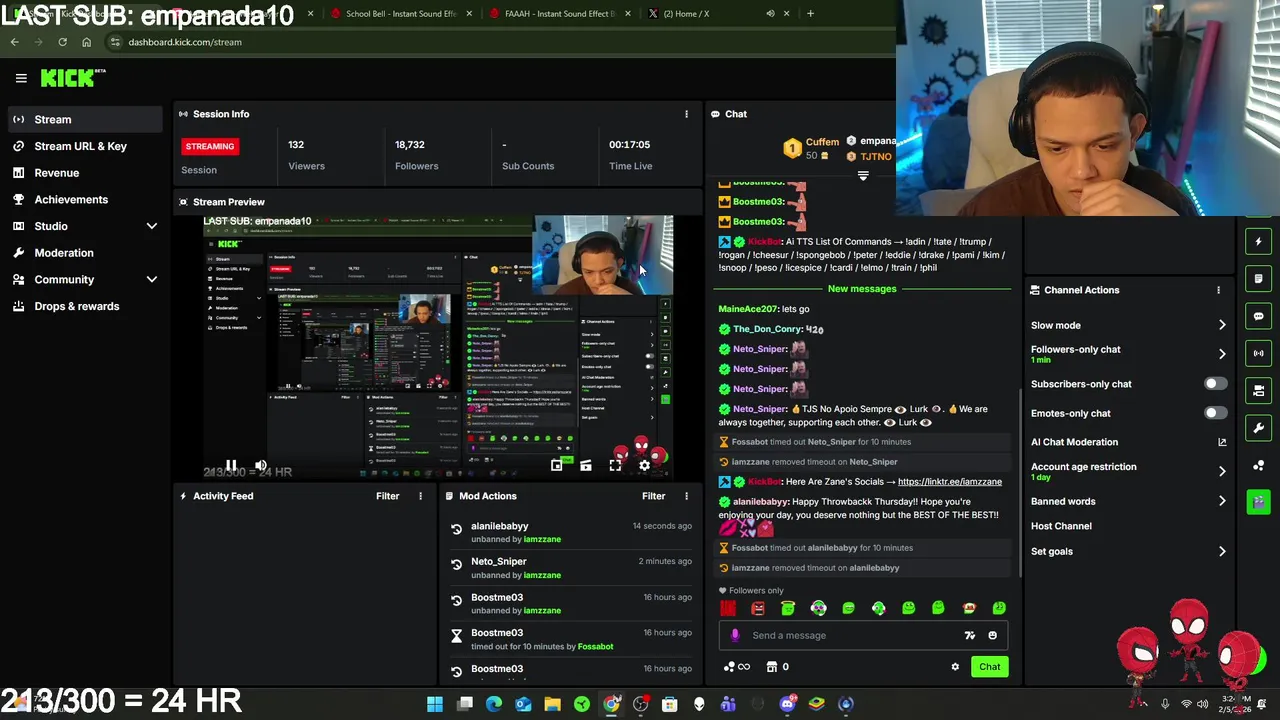Open Discord from the taskbar
This screenshot has height=720, width=1280.
pyautogui.click(x=787, y=704)
